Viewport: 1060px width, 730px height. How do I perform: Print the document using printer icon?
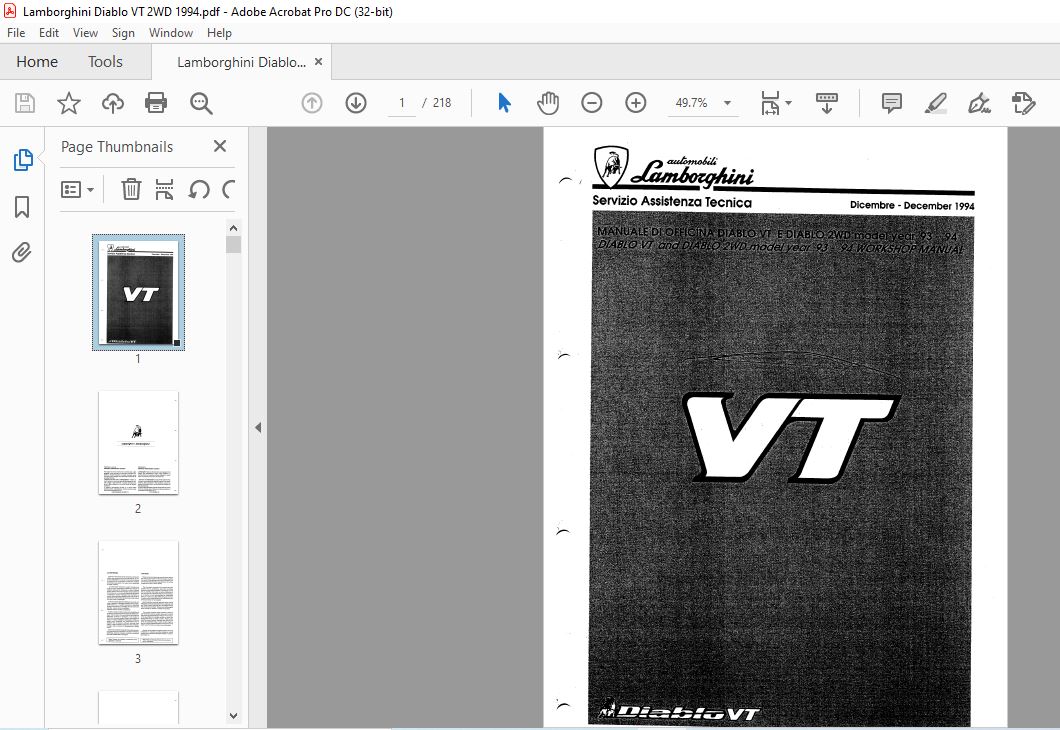click(x=156, y=103)
